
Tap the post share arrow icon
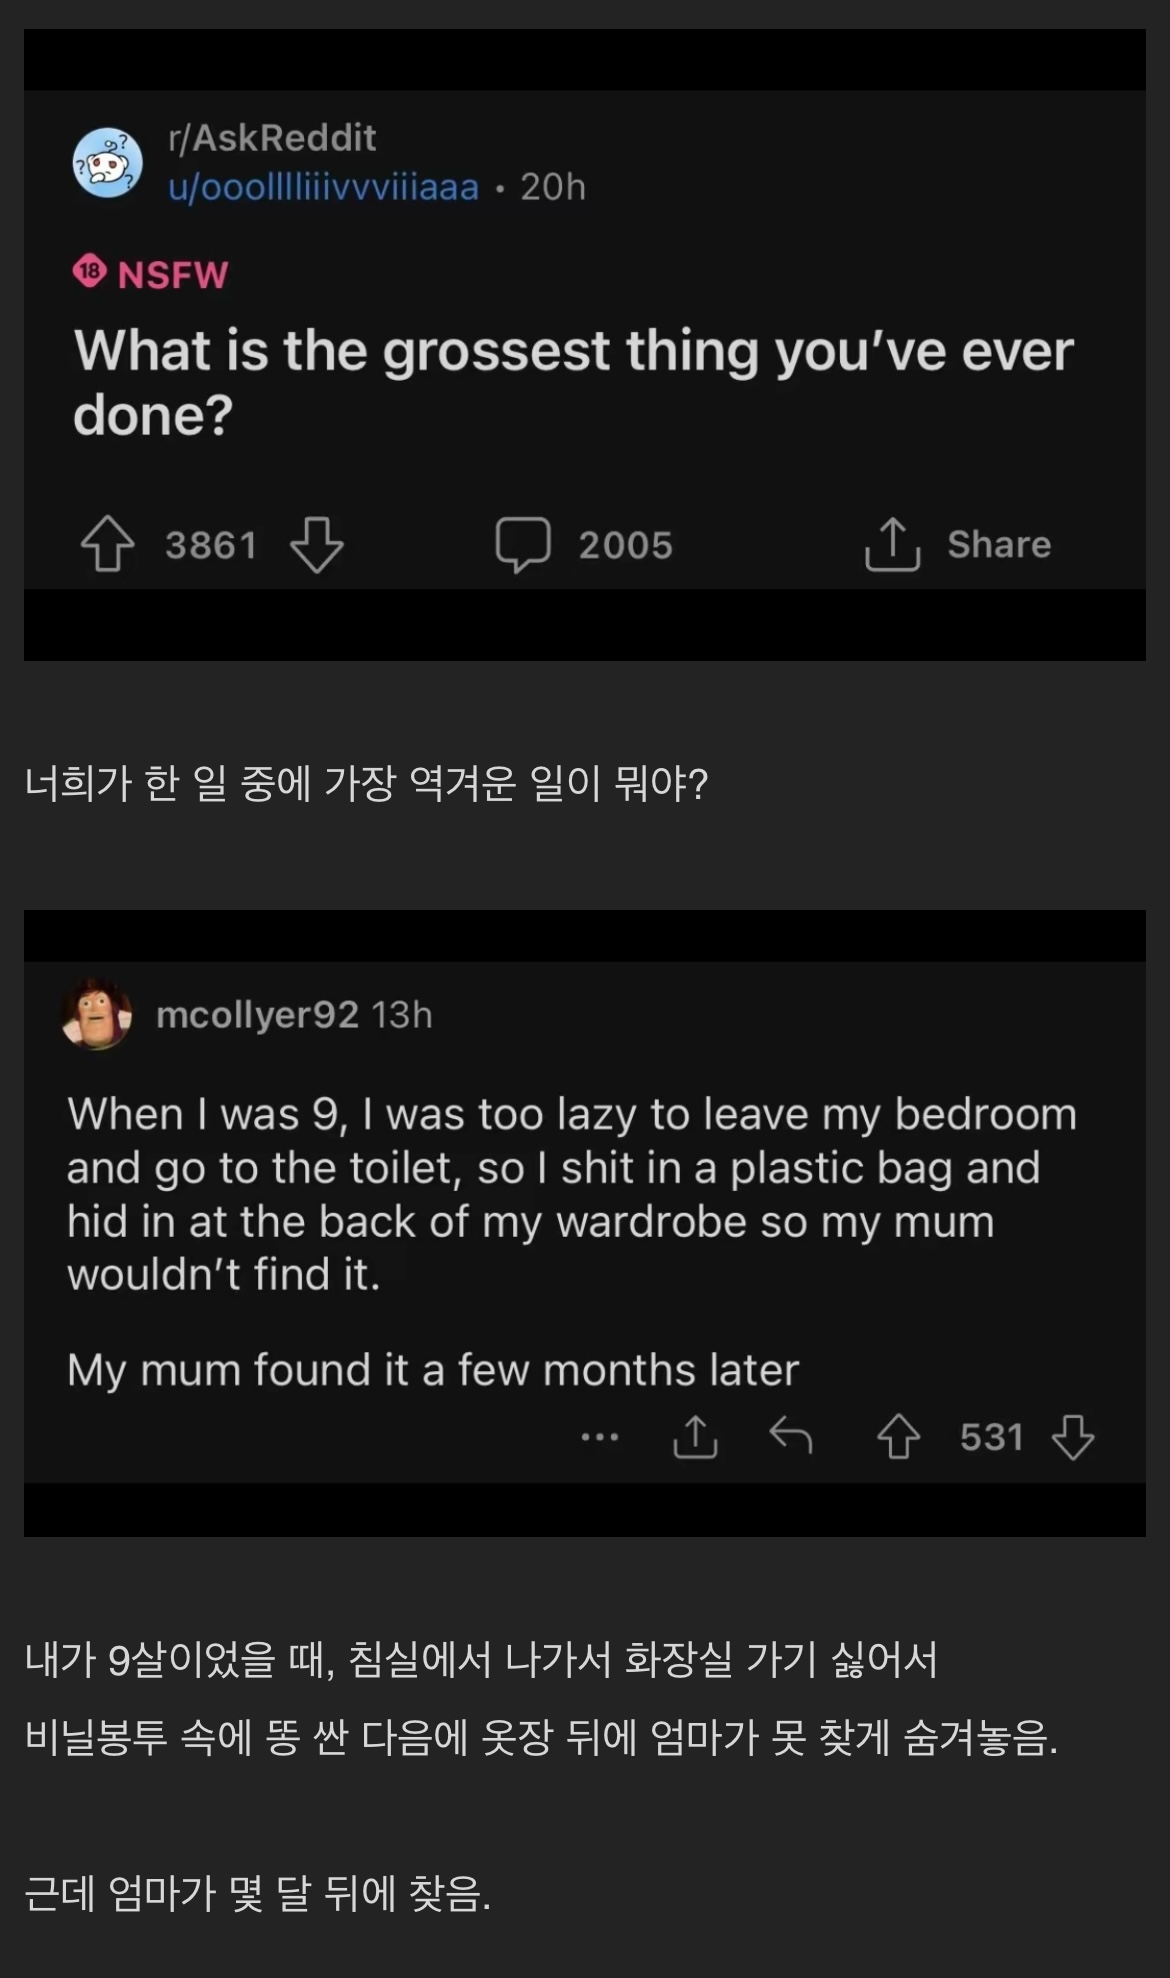892,544
